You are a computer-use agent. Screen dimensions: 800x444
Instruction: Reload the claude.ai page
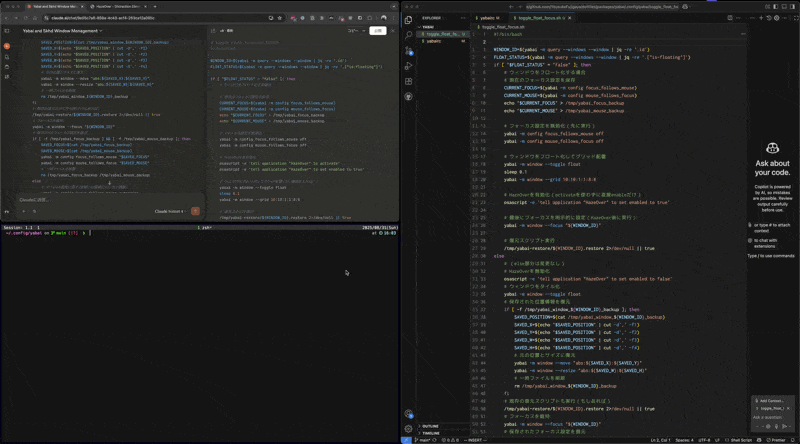(x=26, y=18)
